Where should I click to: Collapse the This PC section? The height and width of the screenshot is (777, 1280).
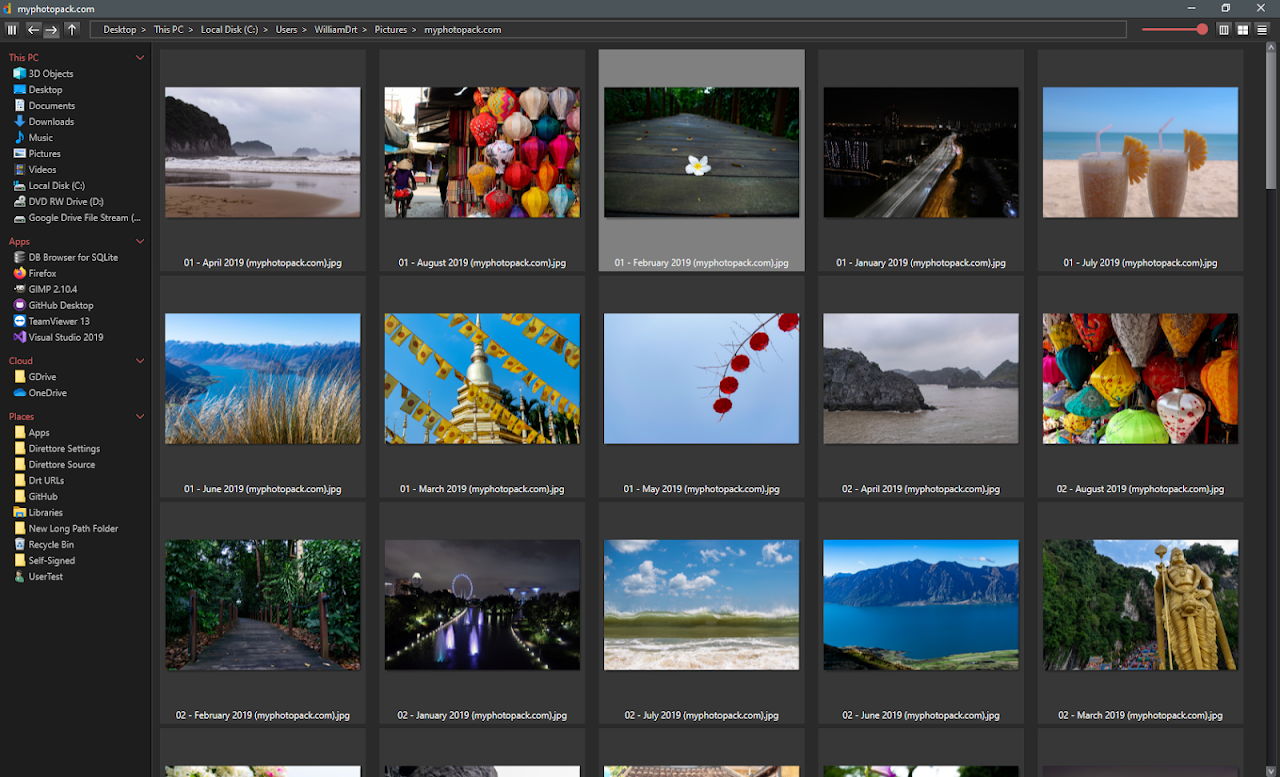pos(140,58)
